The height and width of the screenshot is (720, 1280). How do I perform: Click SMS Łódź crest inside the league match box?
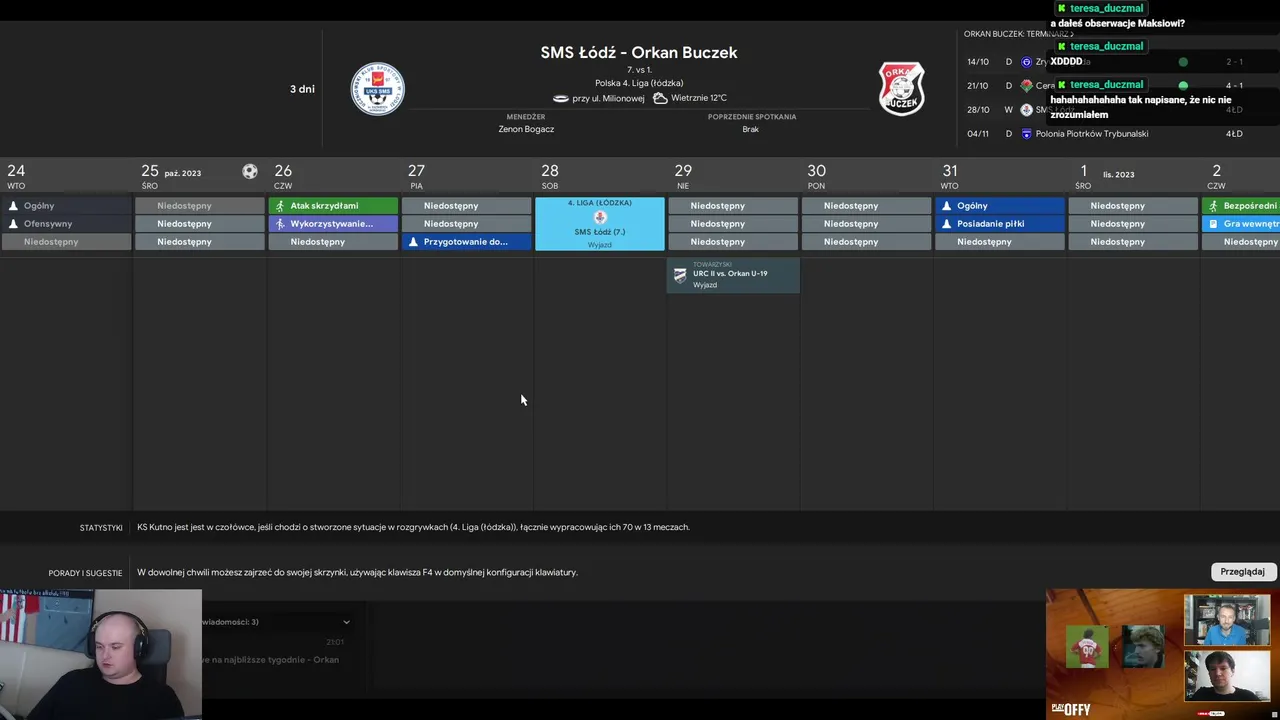tap(600, 217)
